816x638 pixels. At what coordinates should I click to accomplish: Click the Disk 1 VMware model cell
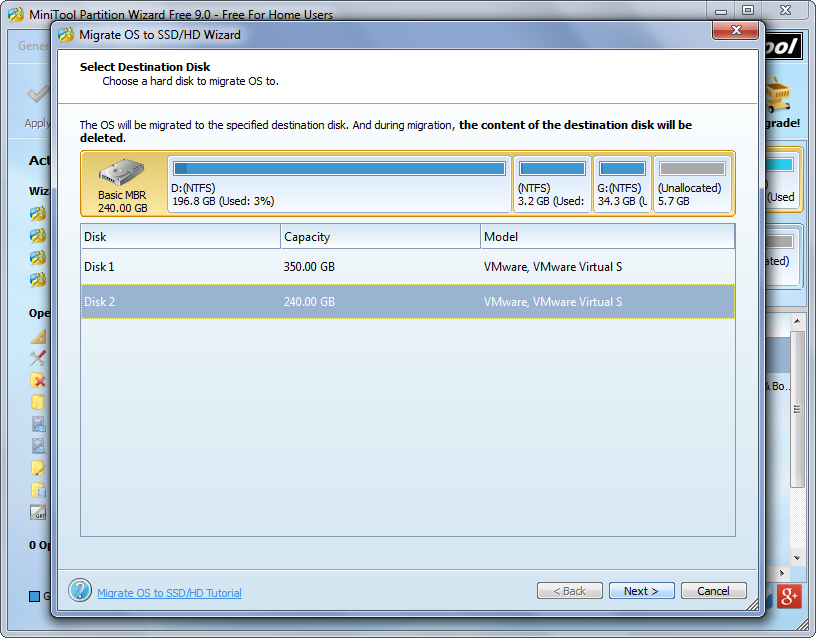[553, 266]
